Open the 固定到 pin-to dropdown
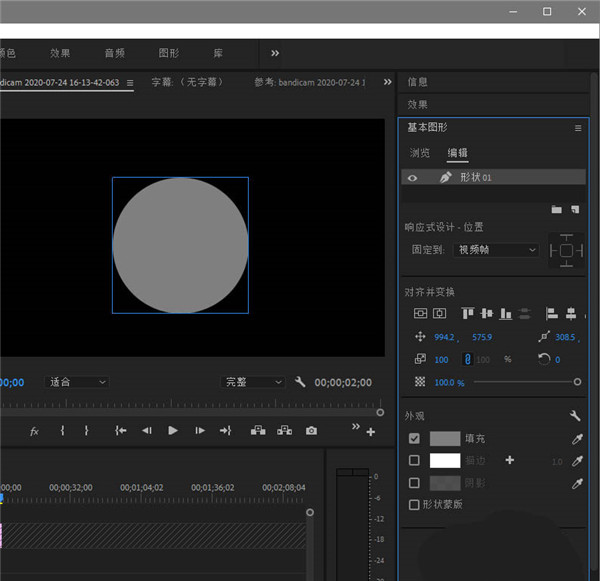This screenshot has width=600, height=581. (497, 249)
